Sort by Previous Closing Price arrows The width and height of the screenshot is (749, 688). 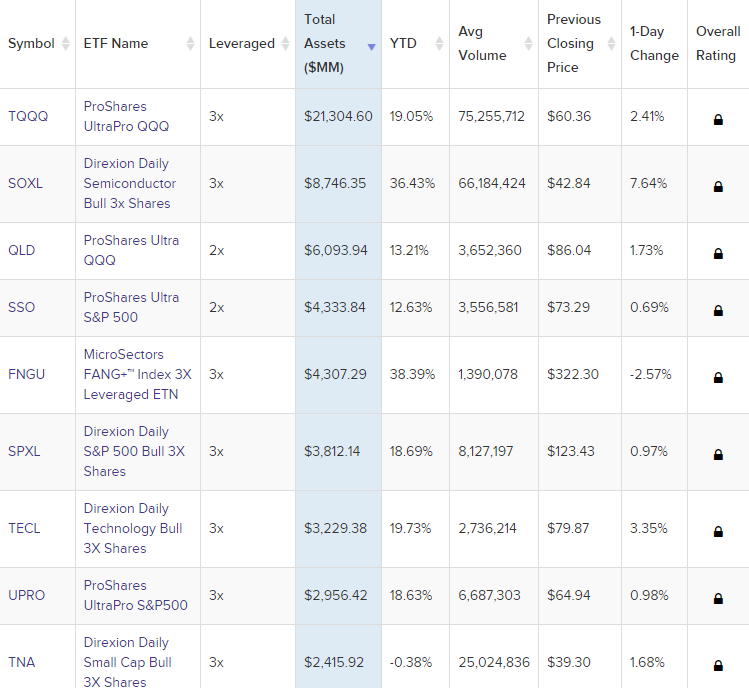pyautogui.click(x=611, y=43)
